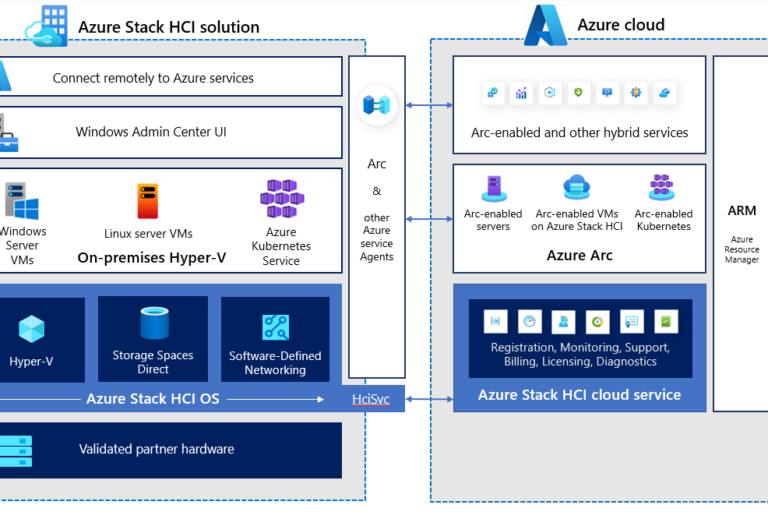Viewport: 768px width, 512px height.
Task: Click the ARM Azure Resource Manager panel
Action: (741, 234)
